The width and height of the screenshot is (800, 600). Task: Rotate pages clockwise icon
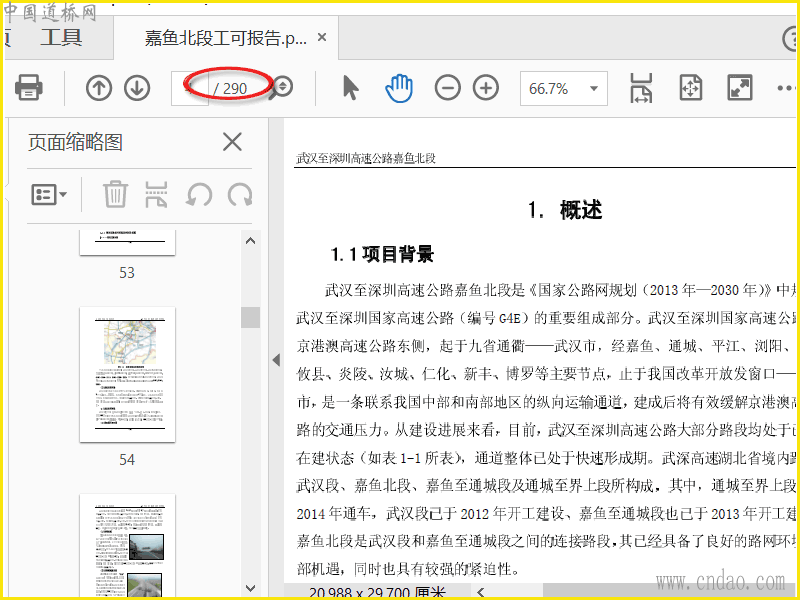pyautogui.click(x=240, y=194)
